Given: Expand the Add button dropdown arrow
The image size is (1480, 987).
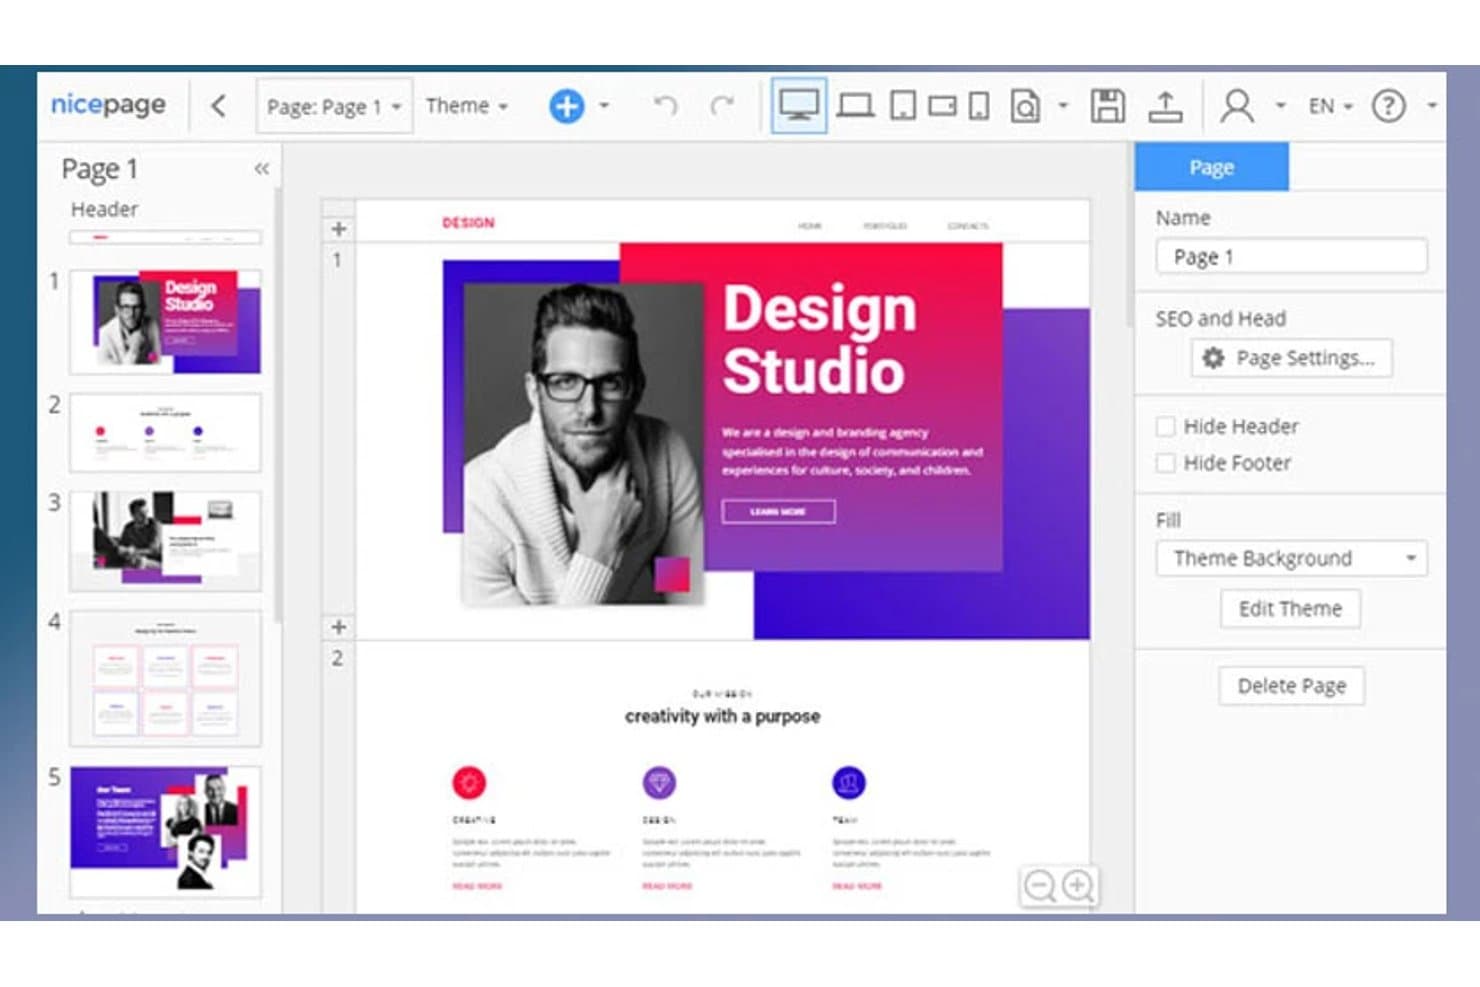Looking at the screenshot, I should click(604, 105).
